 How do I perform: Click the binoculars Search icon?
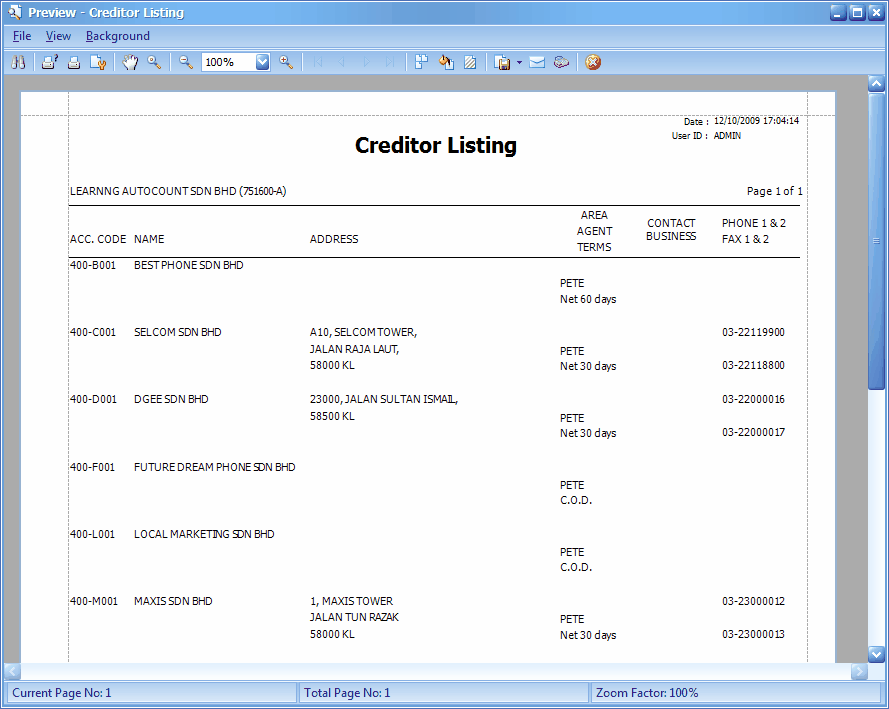18,62
